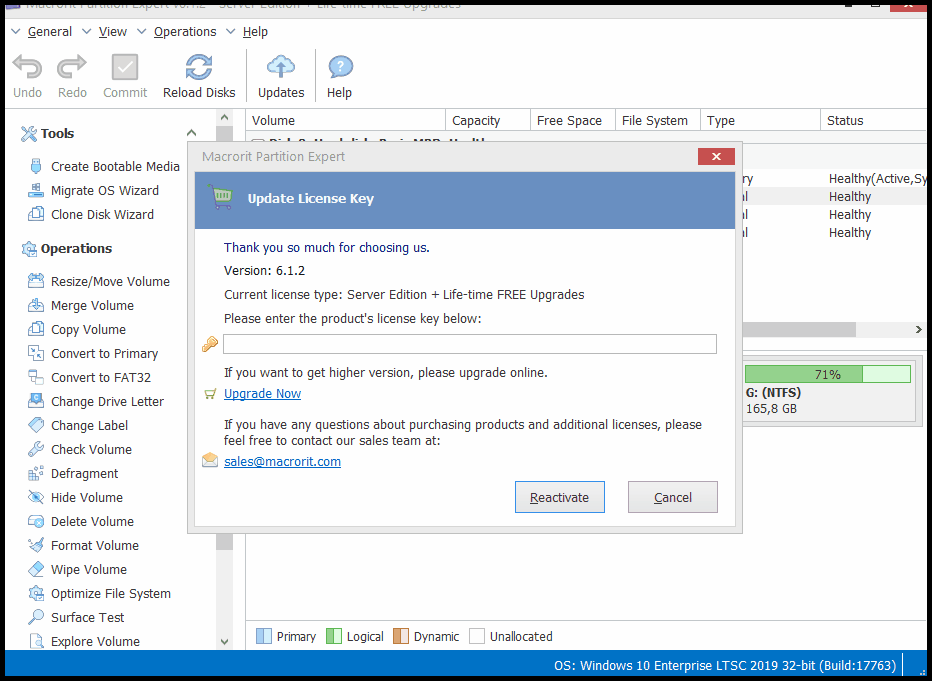932x681 pixels.
Task: Click the Primary legend color swatch
Action: click(x=263, y=636)
